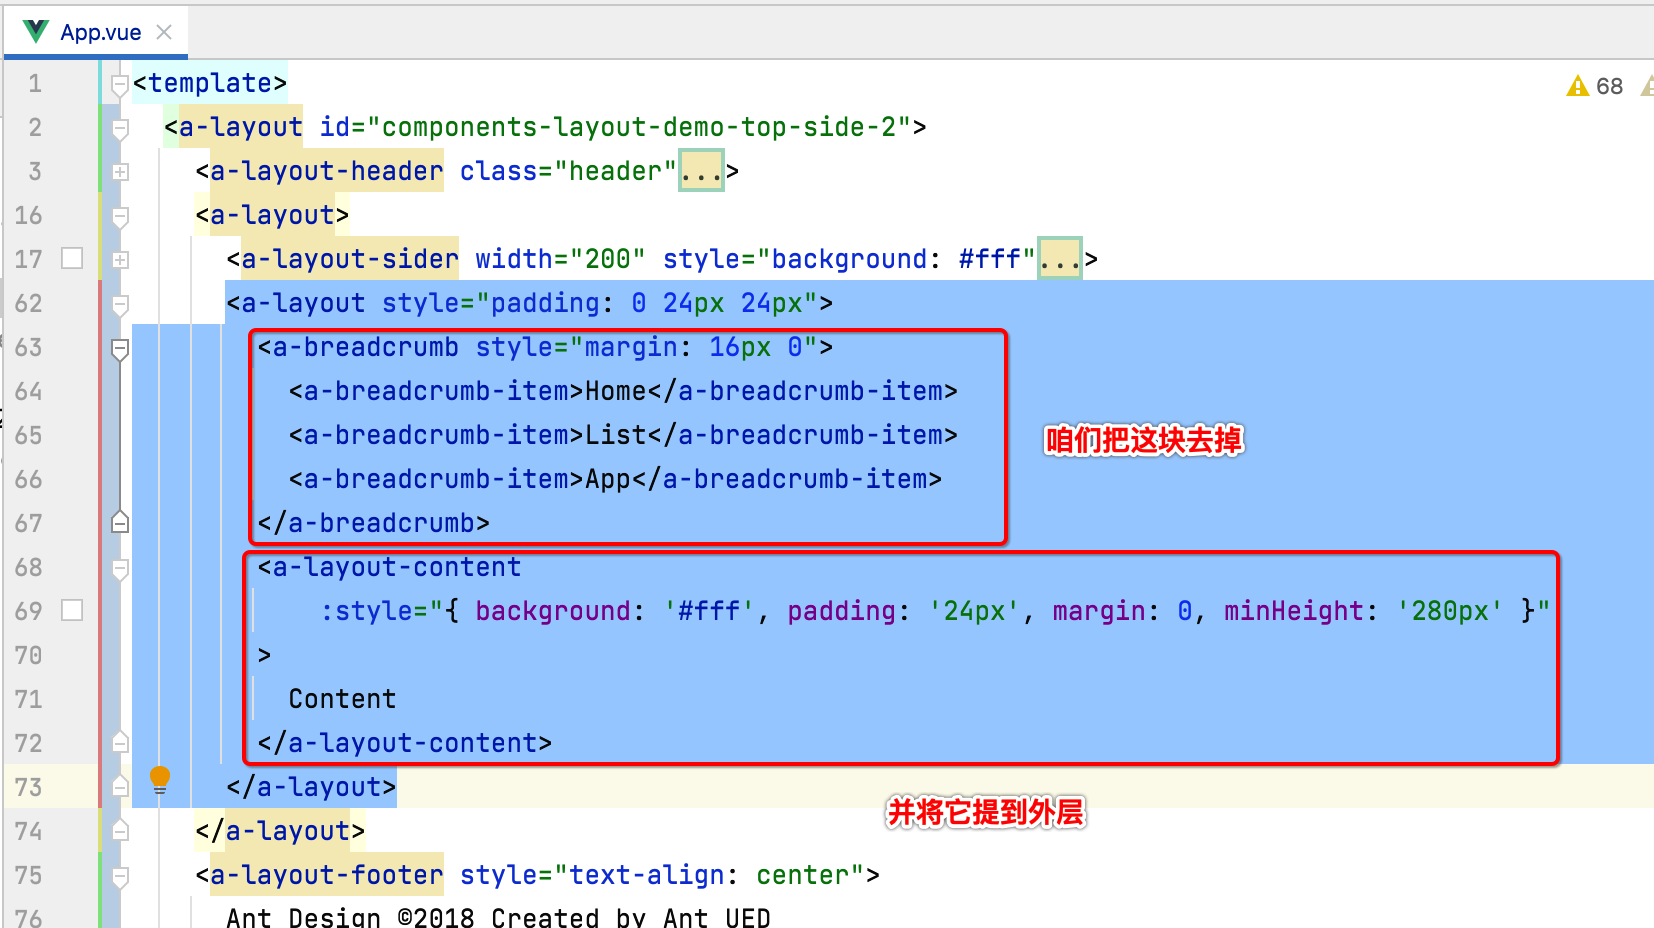Viewport: 1654px width, 928px height.
Task: Click the closing fold marker on line 72
Action: click(x=120, y=742)
